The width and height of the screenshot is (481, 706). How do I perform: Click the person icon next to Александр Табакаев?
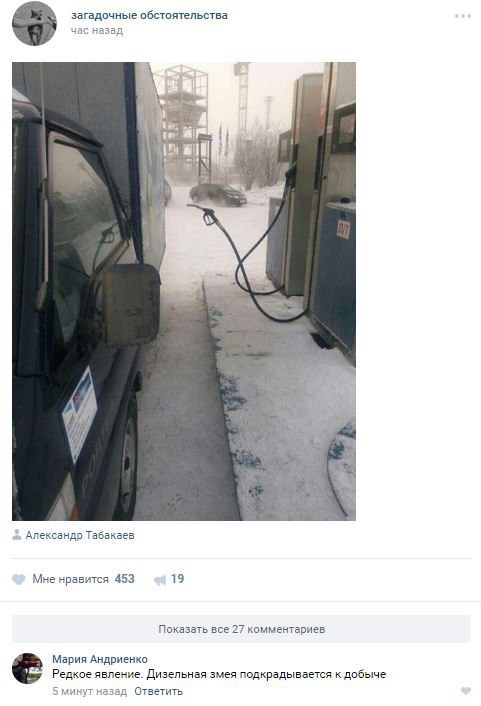(17, 535)
